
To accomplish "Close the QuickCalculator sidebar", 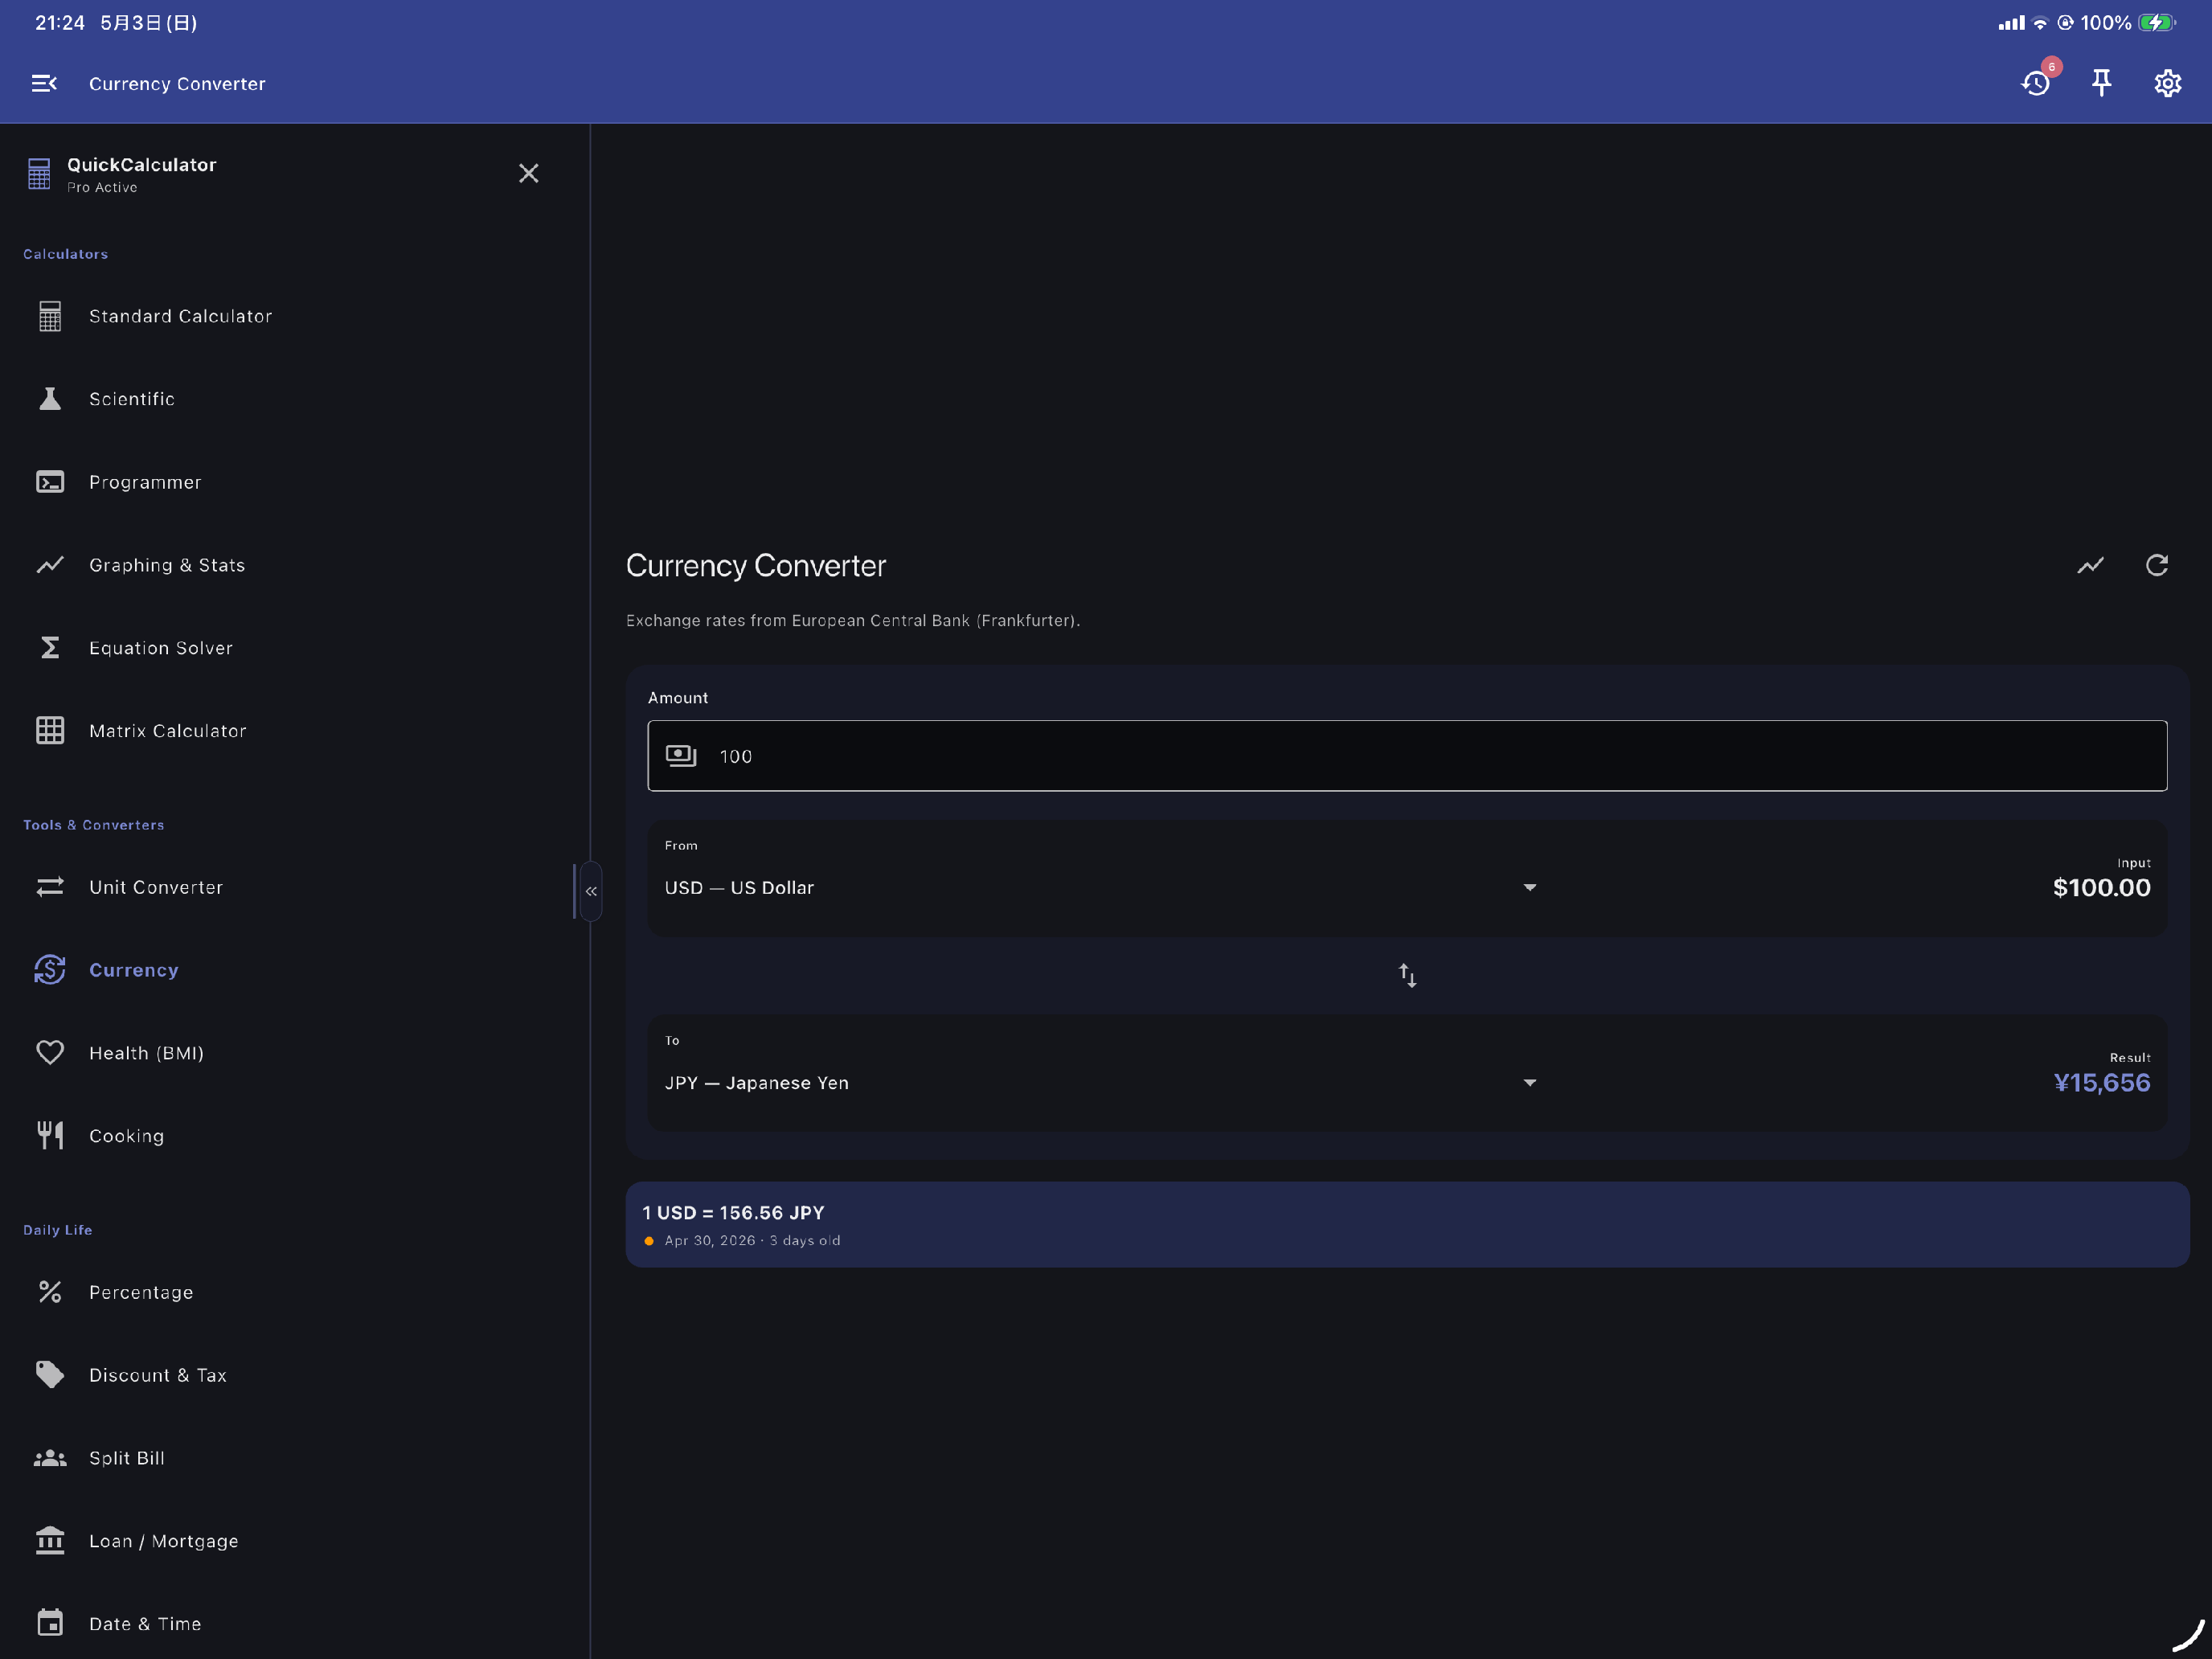I will click(529, 173).
